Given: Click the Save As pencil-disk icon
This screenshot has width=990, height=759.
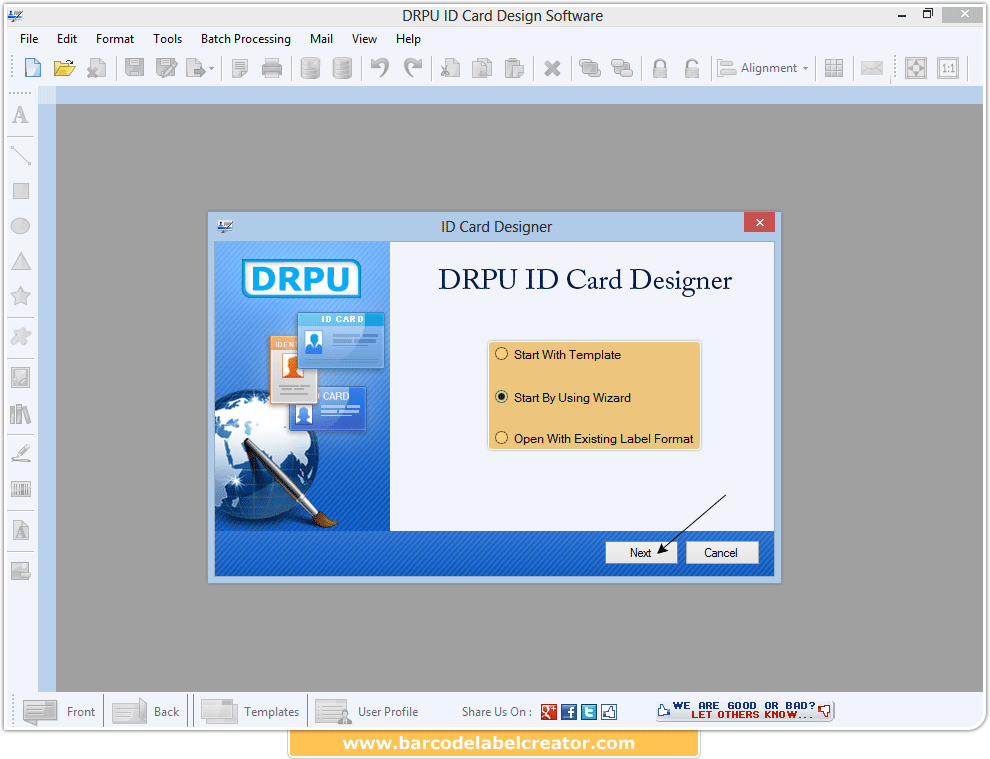Looking at the screenshot, I should 167,68.
